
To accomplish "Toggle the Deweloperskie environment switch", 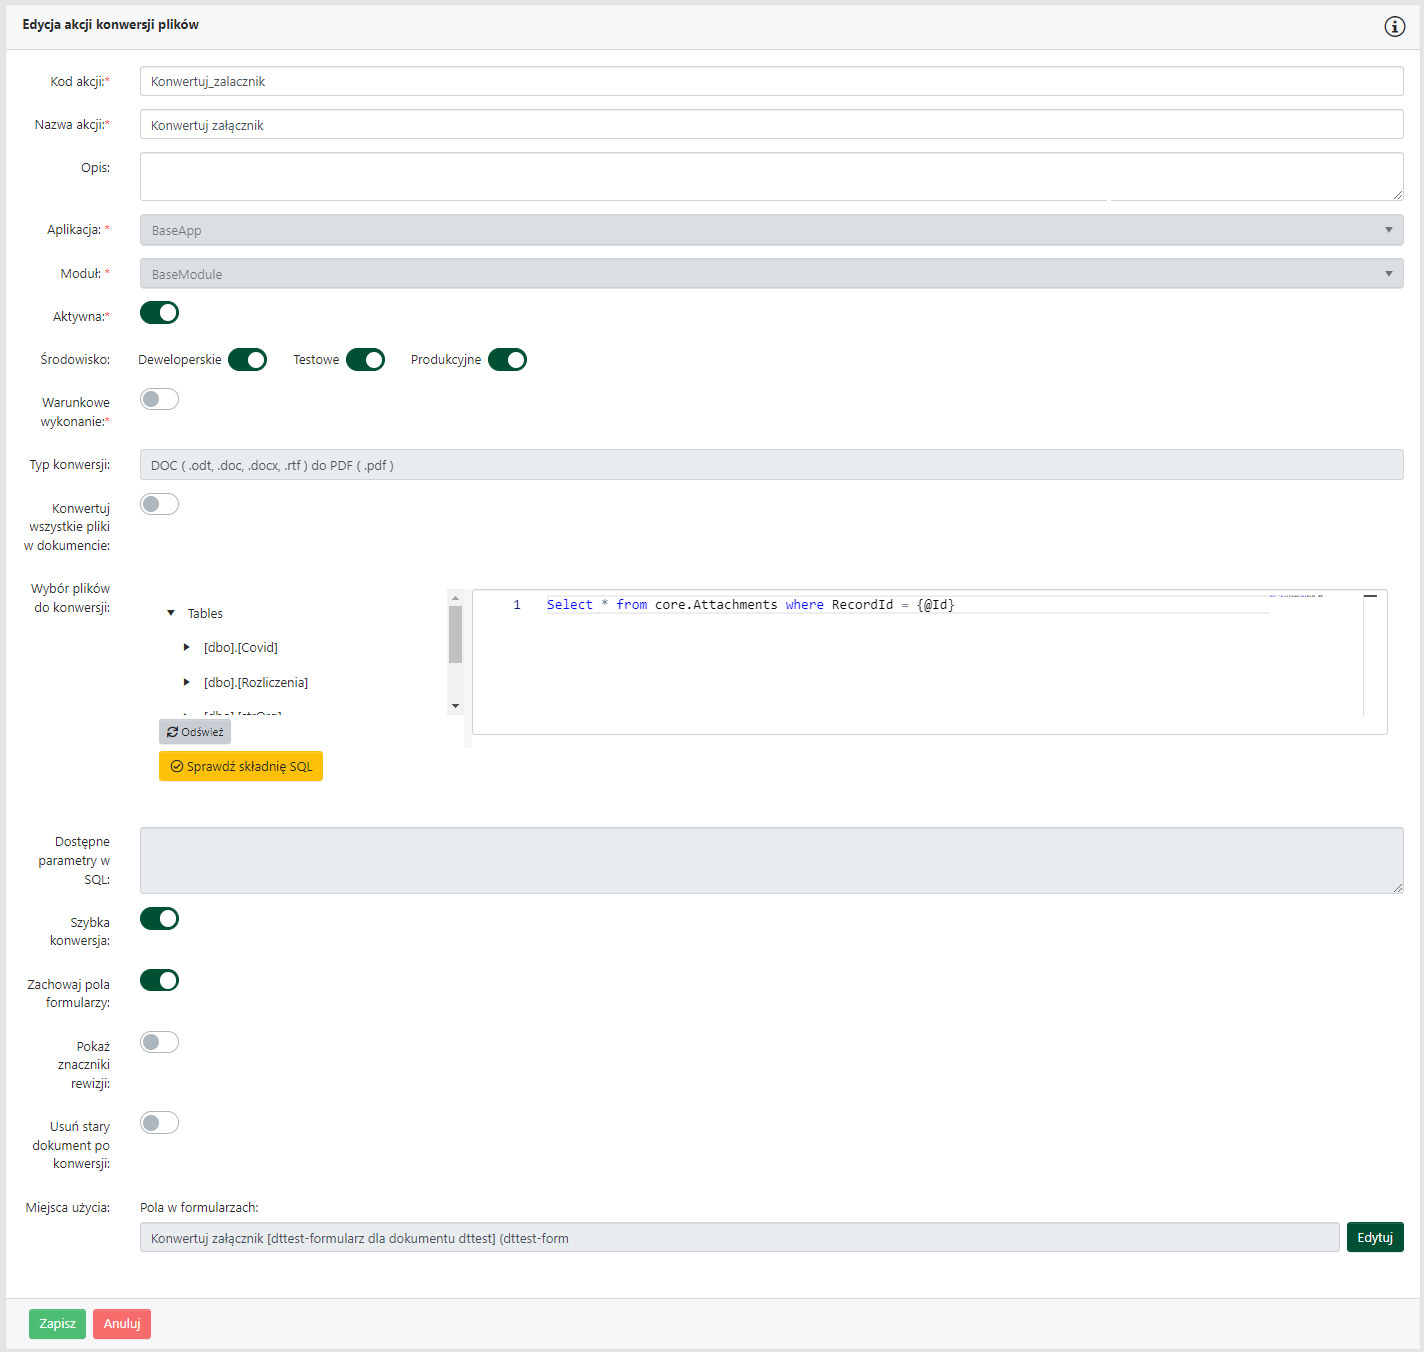I will click(247, 360).
